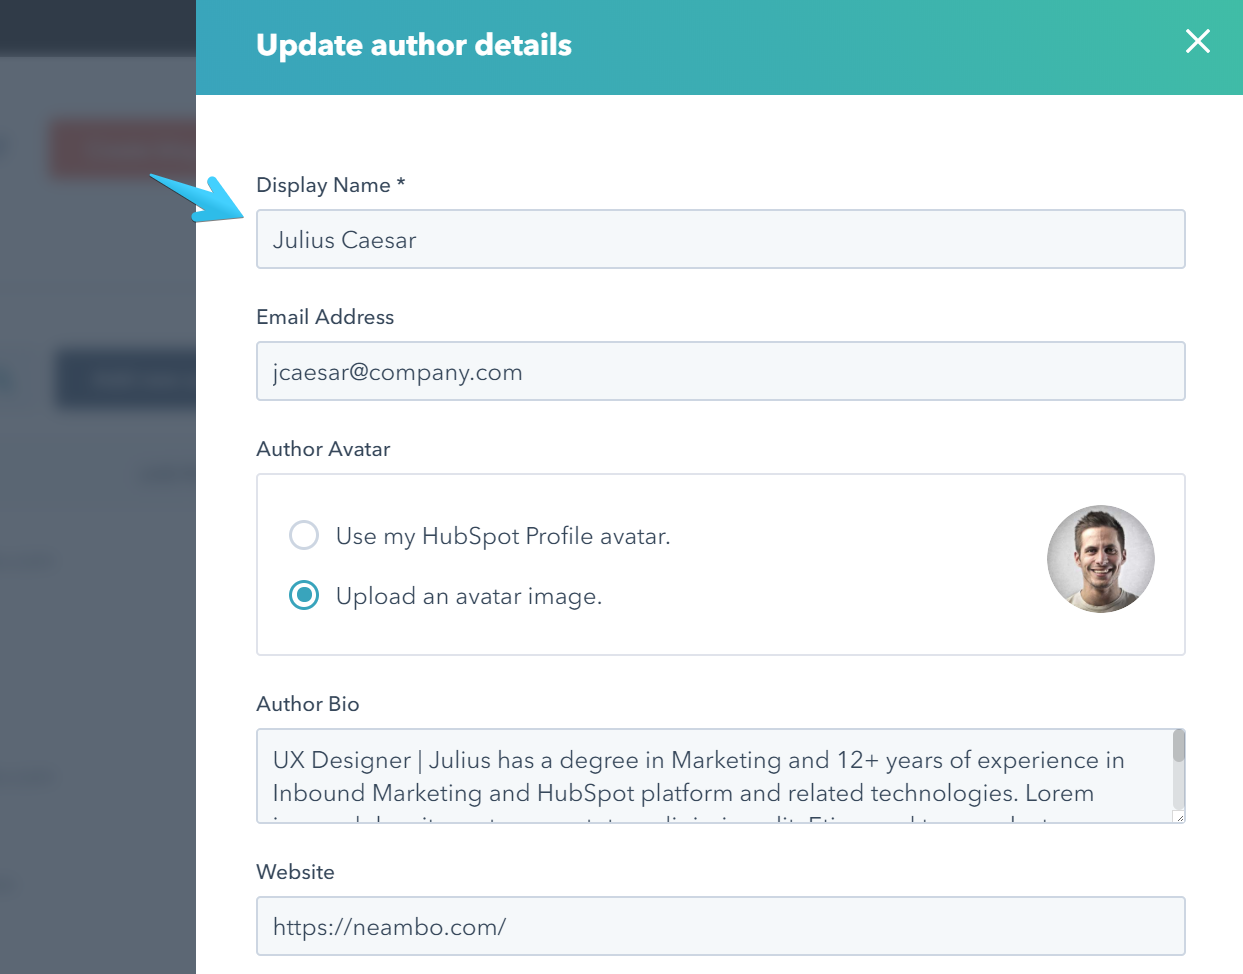
Task: Click inside the Author Bio text area
Action: [700, 776]
